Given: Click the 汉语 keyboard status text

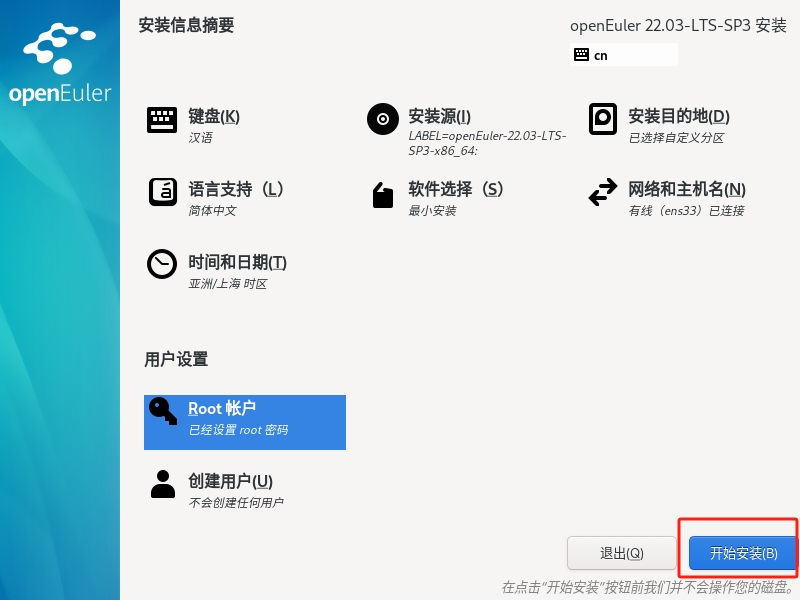Looking at the screenshot, I should click(x=201, y=138).
